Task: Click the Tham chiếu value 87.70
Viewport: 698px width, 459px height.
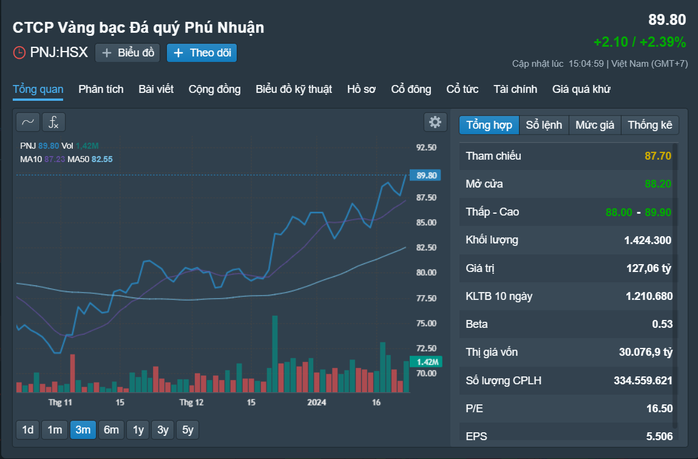Action: (x=658, y=156)
